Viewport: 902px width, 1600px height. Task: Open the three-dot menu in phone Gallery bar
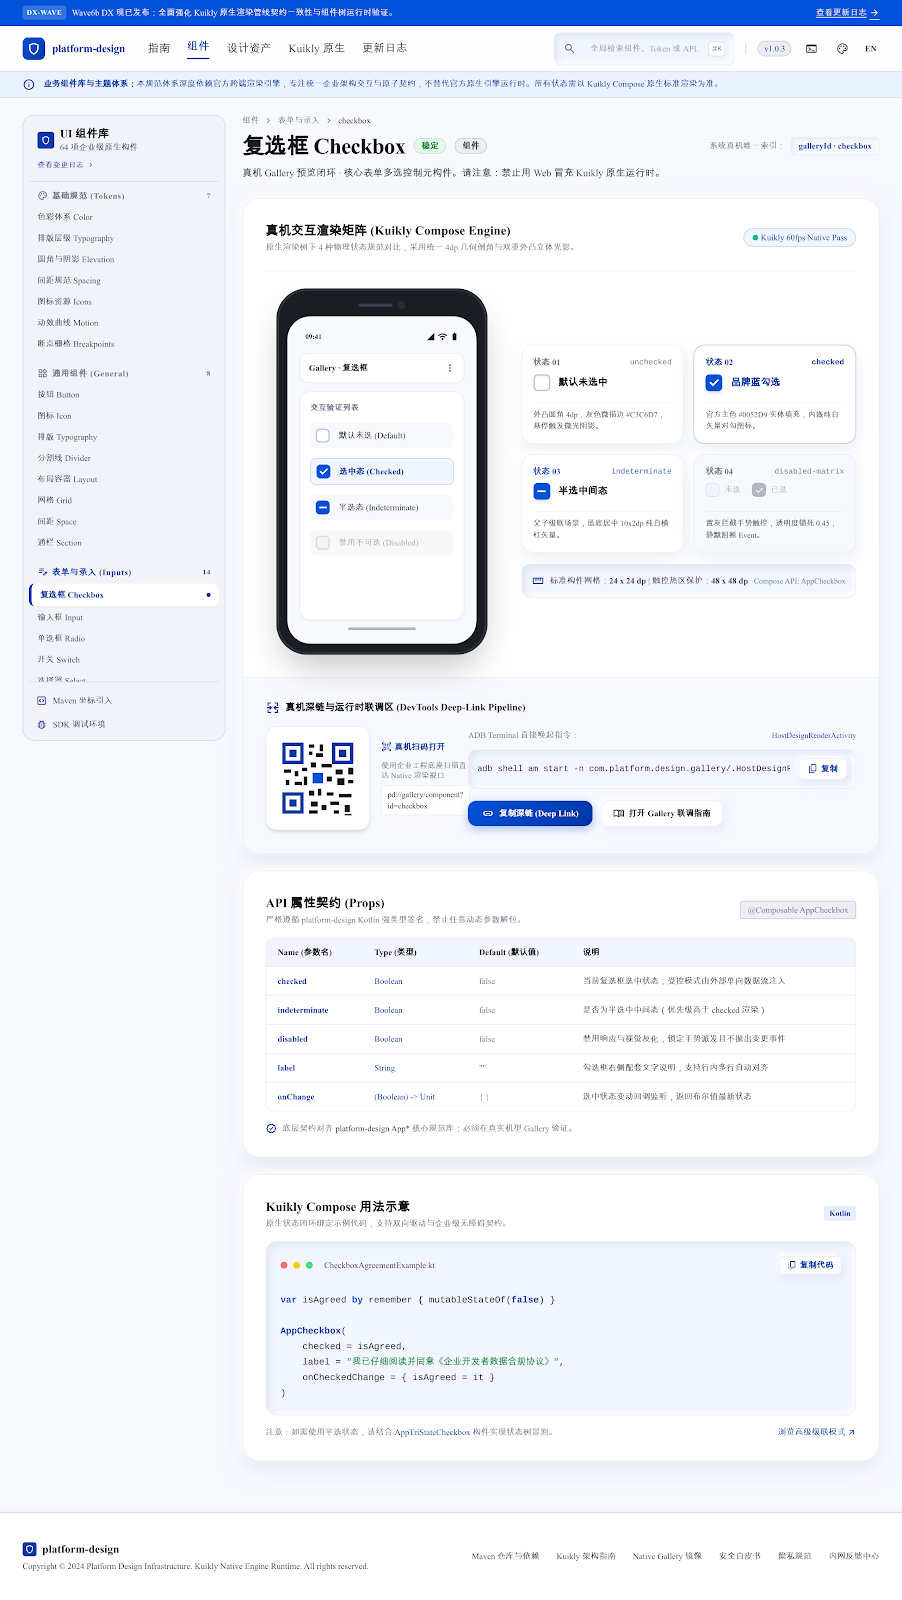pyautogui.click(x=449, y=368)
